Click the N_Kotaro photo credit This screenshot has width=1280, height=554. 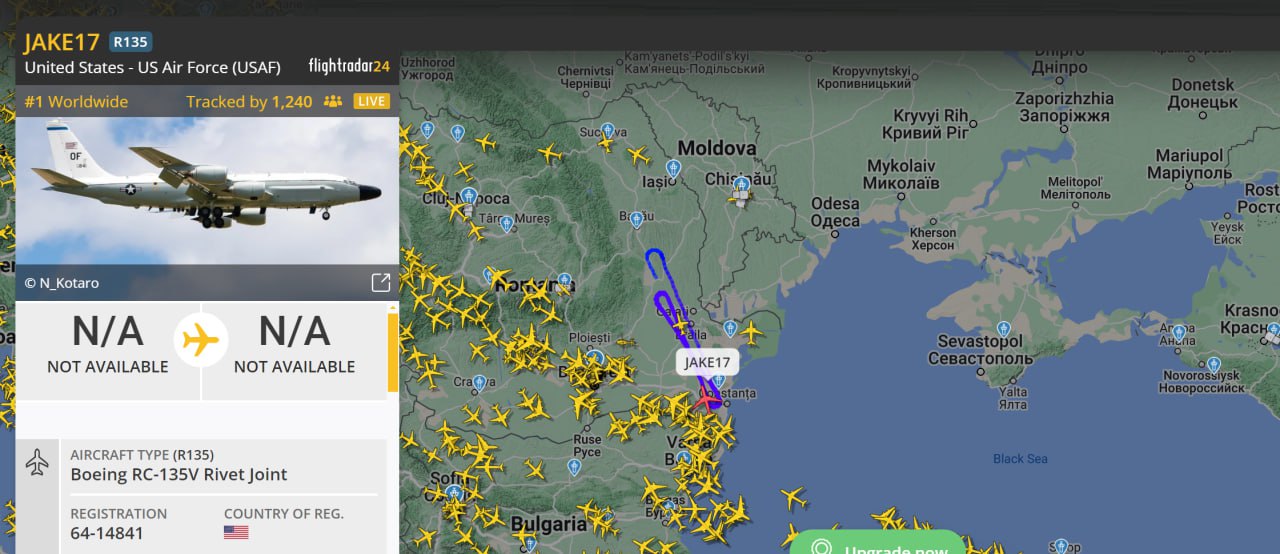coord(62,283)
